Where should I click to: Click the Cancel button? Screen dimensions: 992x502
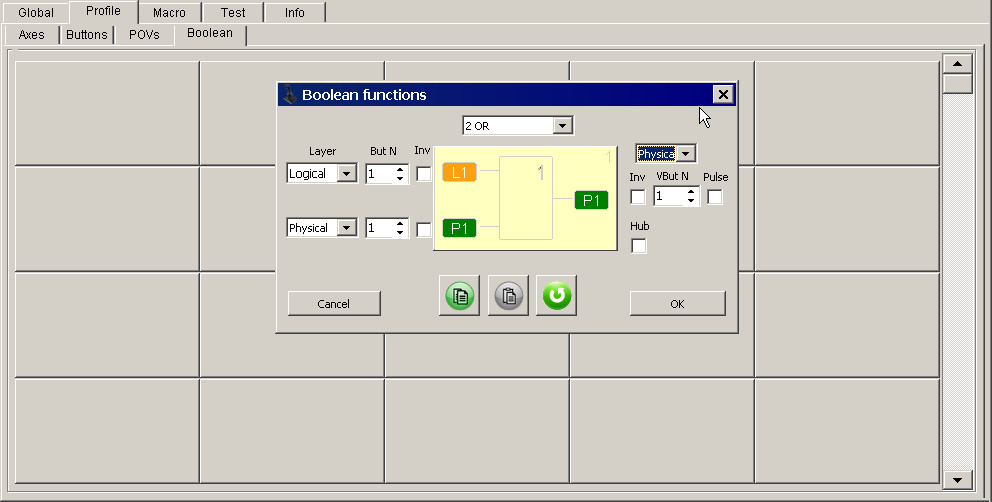tap(334, 304)
